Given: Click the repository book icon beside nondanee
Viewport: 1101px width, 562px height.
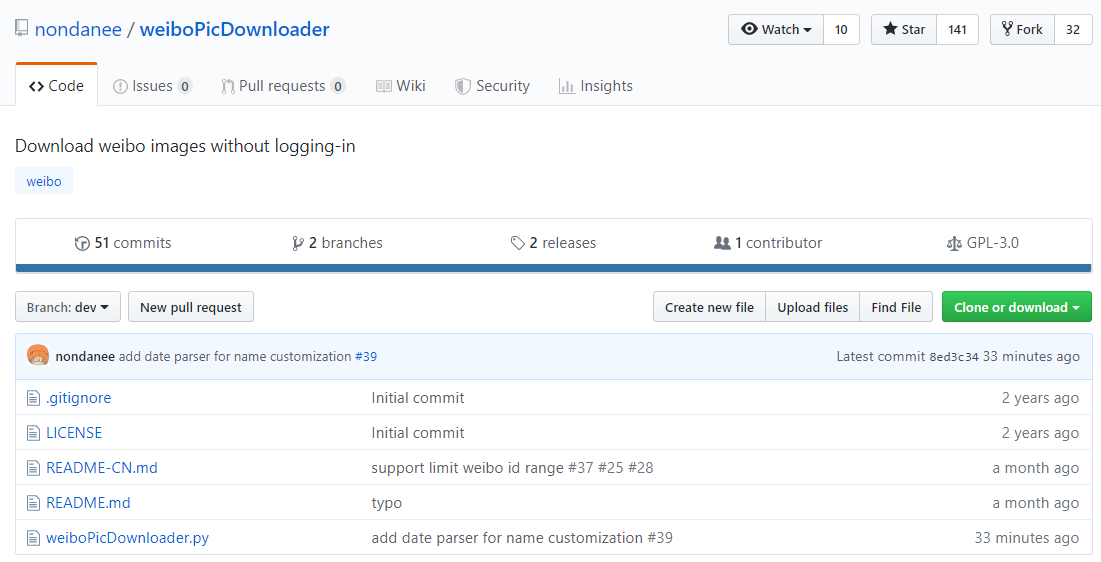Looking at the screenshot, I should (x=22, y=29).
